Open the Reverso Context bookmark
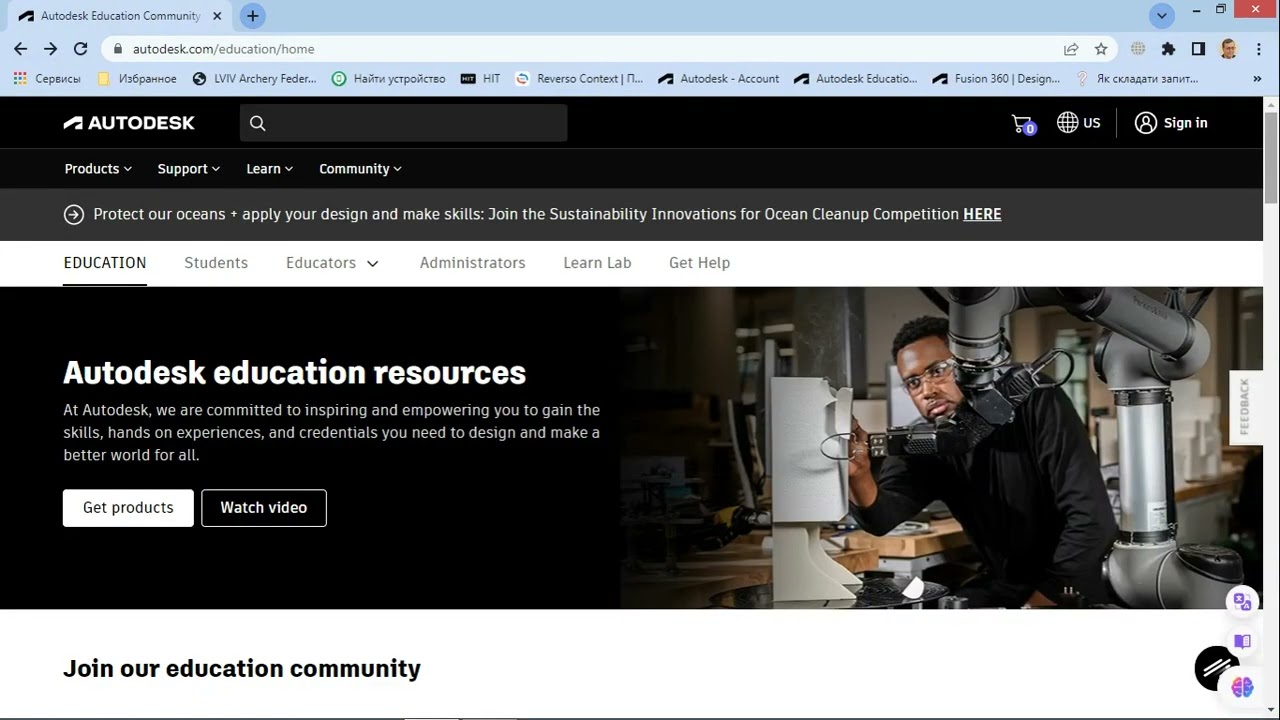This screenshot has width=1280, height=720. 579,78
